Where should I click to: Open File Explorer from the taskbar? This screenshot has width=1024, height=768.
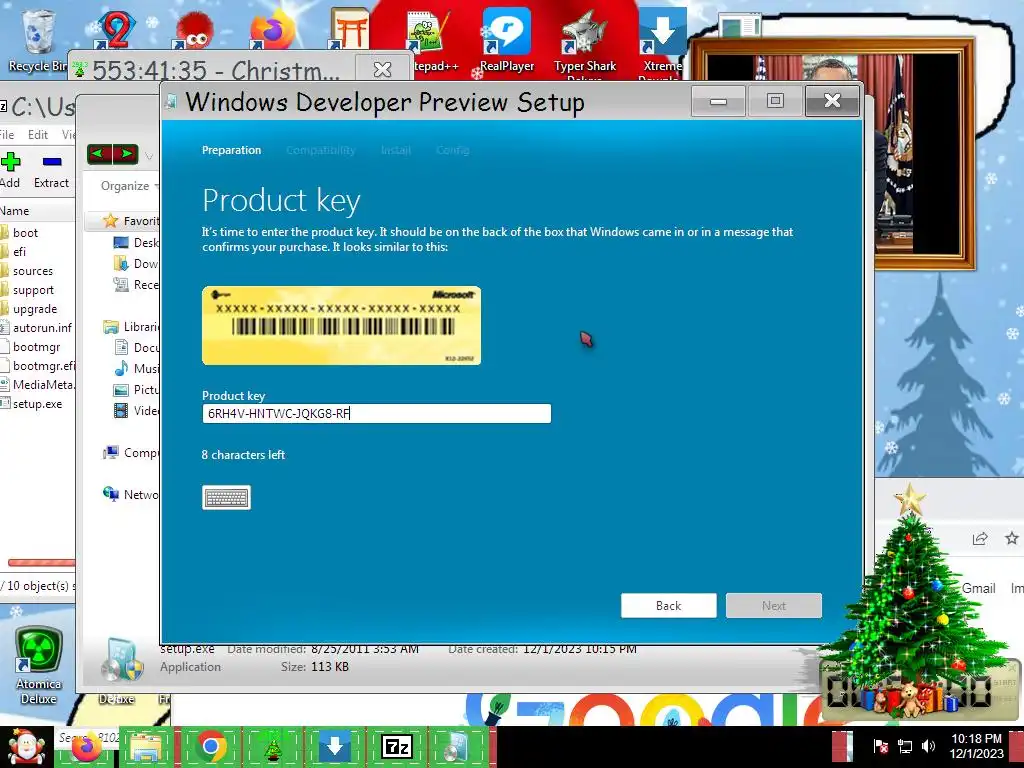click(x=148, y=746)
